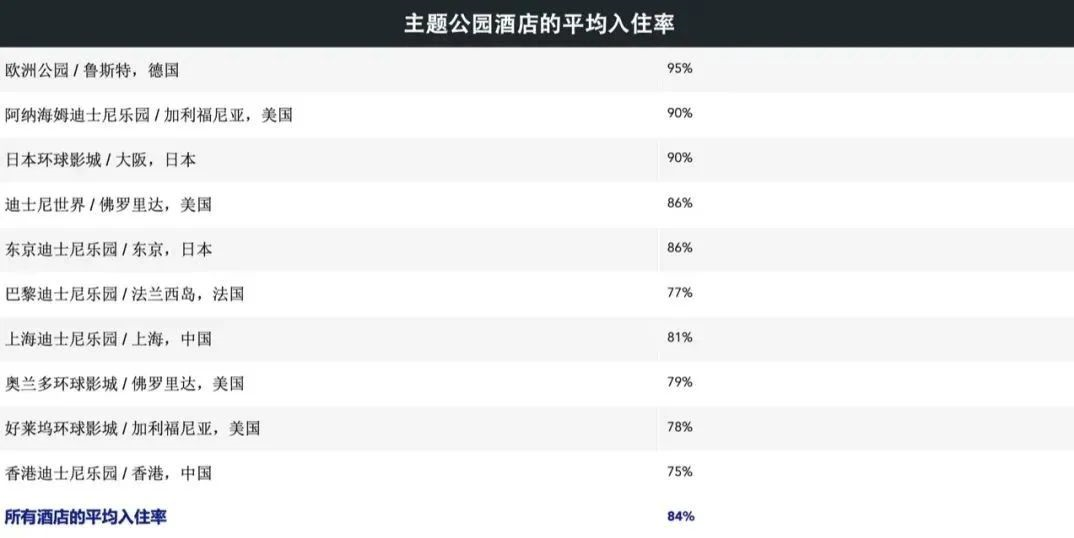This screenshot has height=538, width=1074.
Task: Select 奥兰多环球影城 / 佛罗里达，美国 row
Action: pos(537,383)
